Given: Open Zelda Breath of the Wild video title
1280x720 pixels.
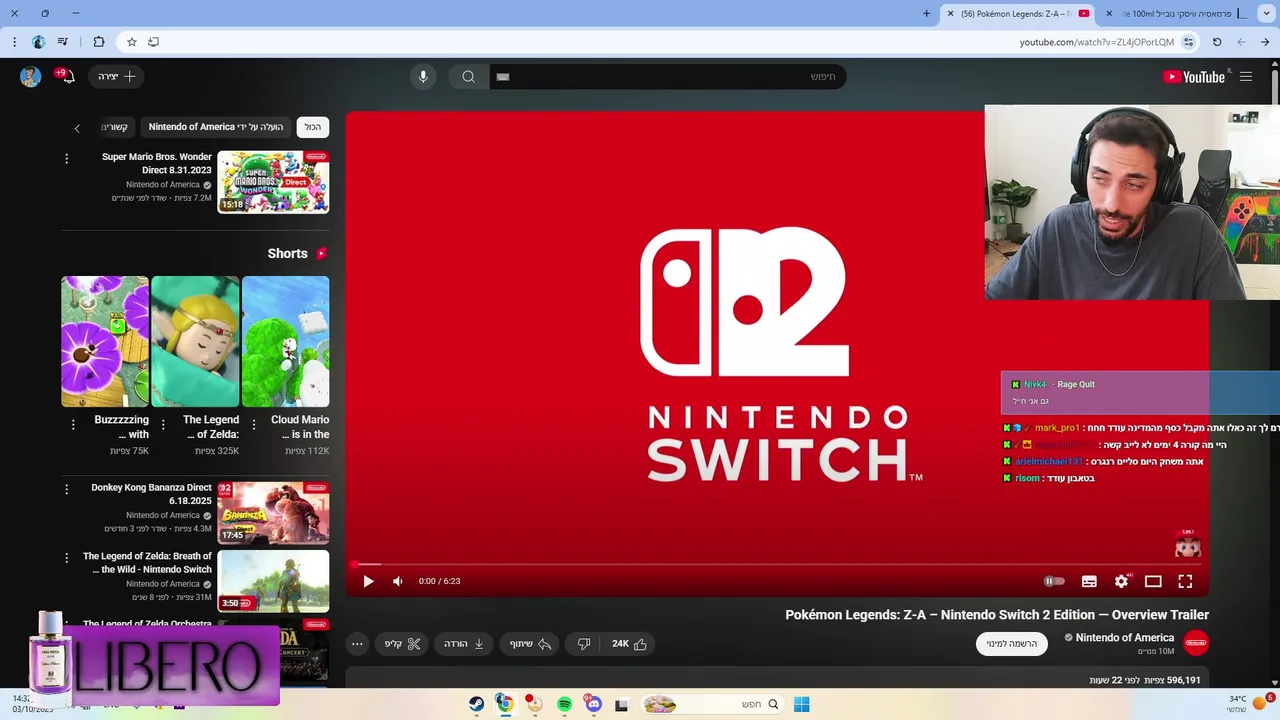Looking at the screenshot, I should tap(147, 563).
